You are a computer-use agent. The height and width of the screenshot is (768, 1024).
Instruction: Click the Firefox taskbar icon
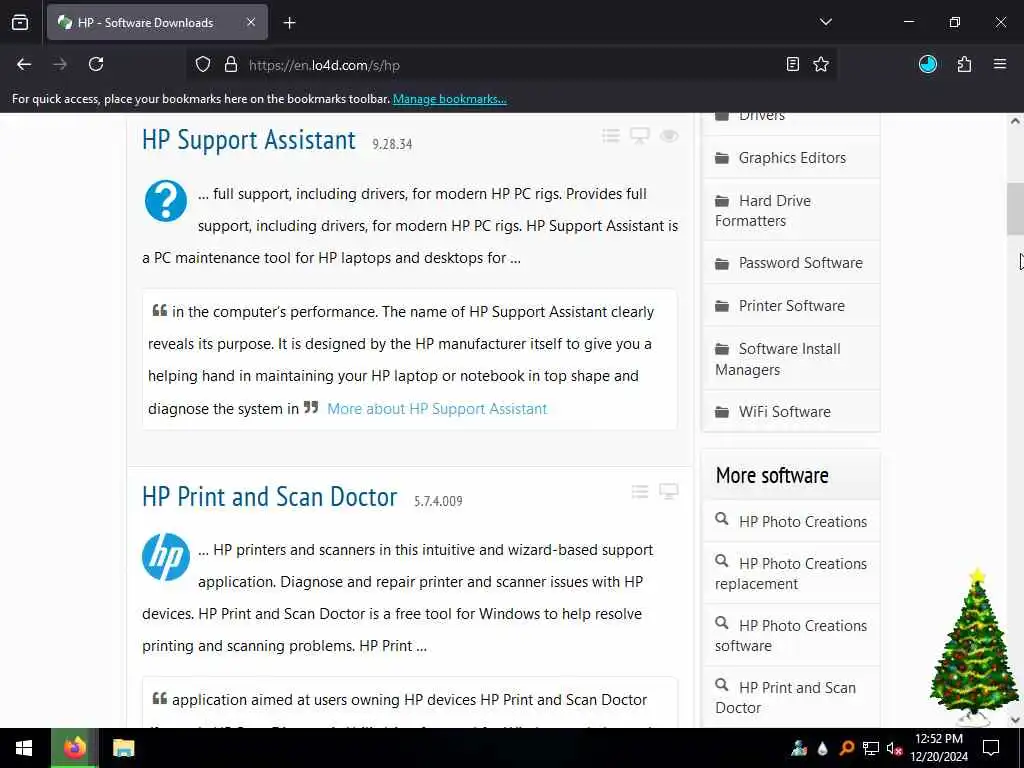(x=74, y=748)
